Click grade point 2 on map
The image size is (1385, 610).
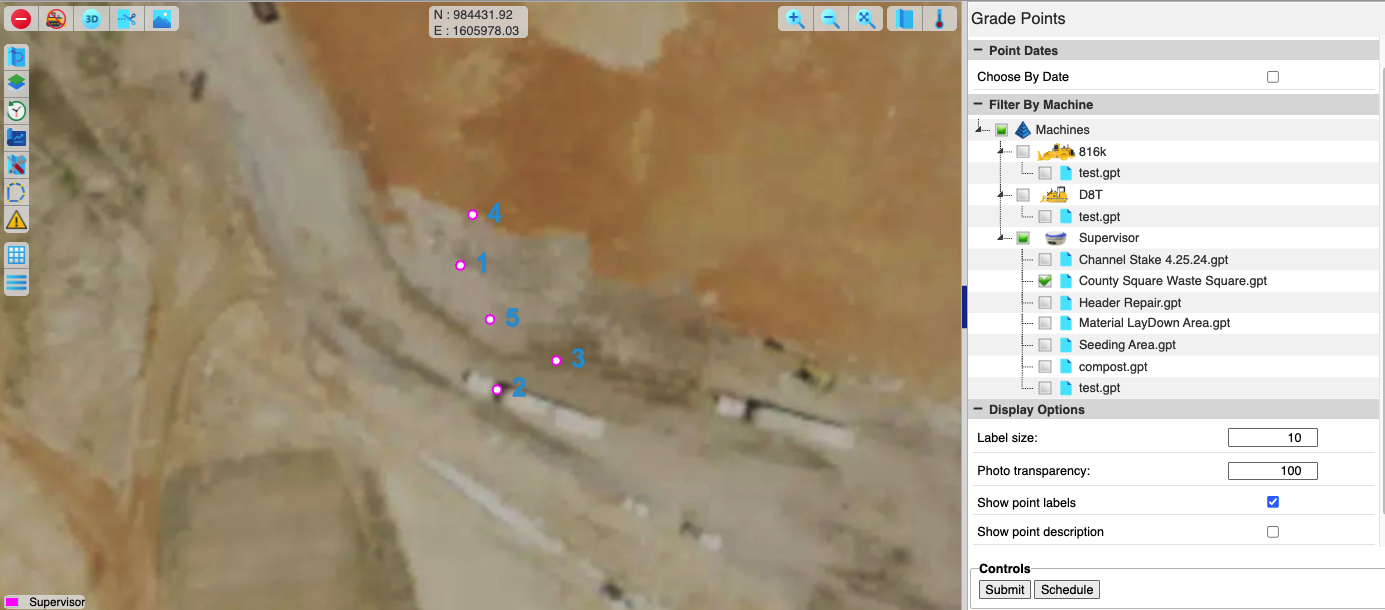(497, 390)
